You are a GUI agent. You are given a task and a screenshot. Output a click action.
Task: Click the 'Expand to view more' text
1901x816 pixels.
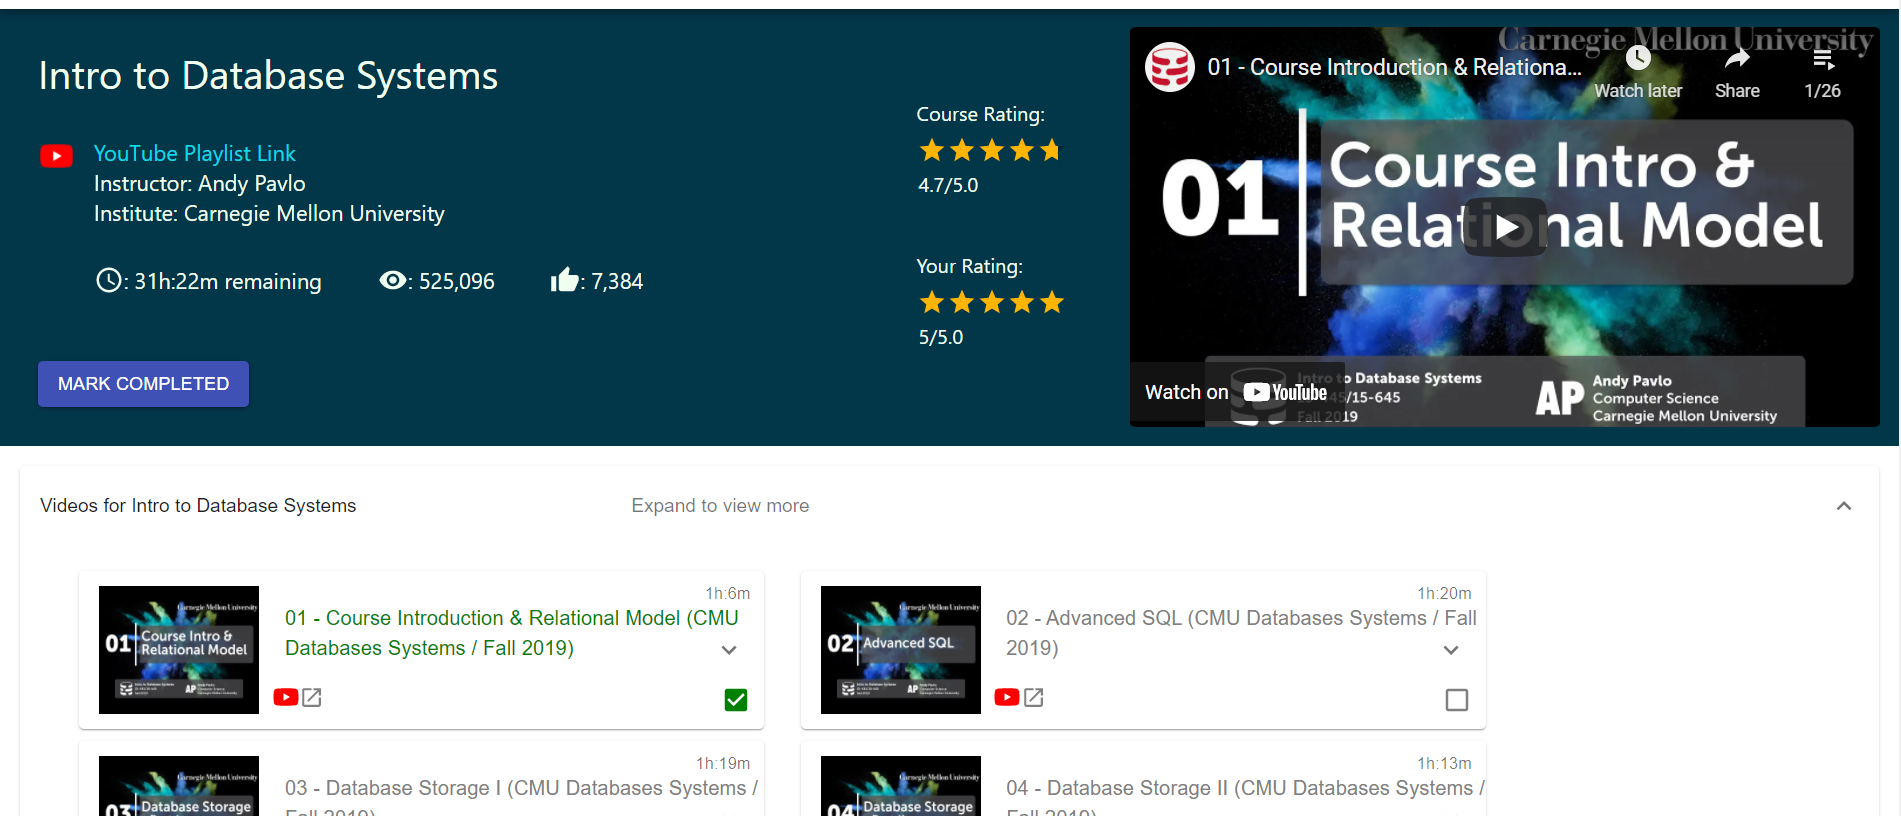[720, 506]
